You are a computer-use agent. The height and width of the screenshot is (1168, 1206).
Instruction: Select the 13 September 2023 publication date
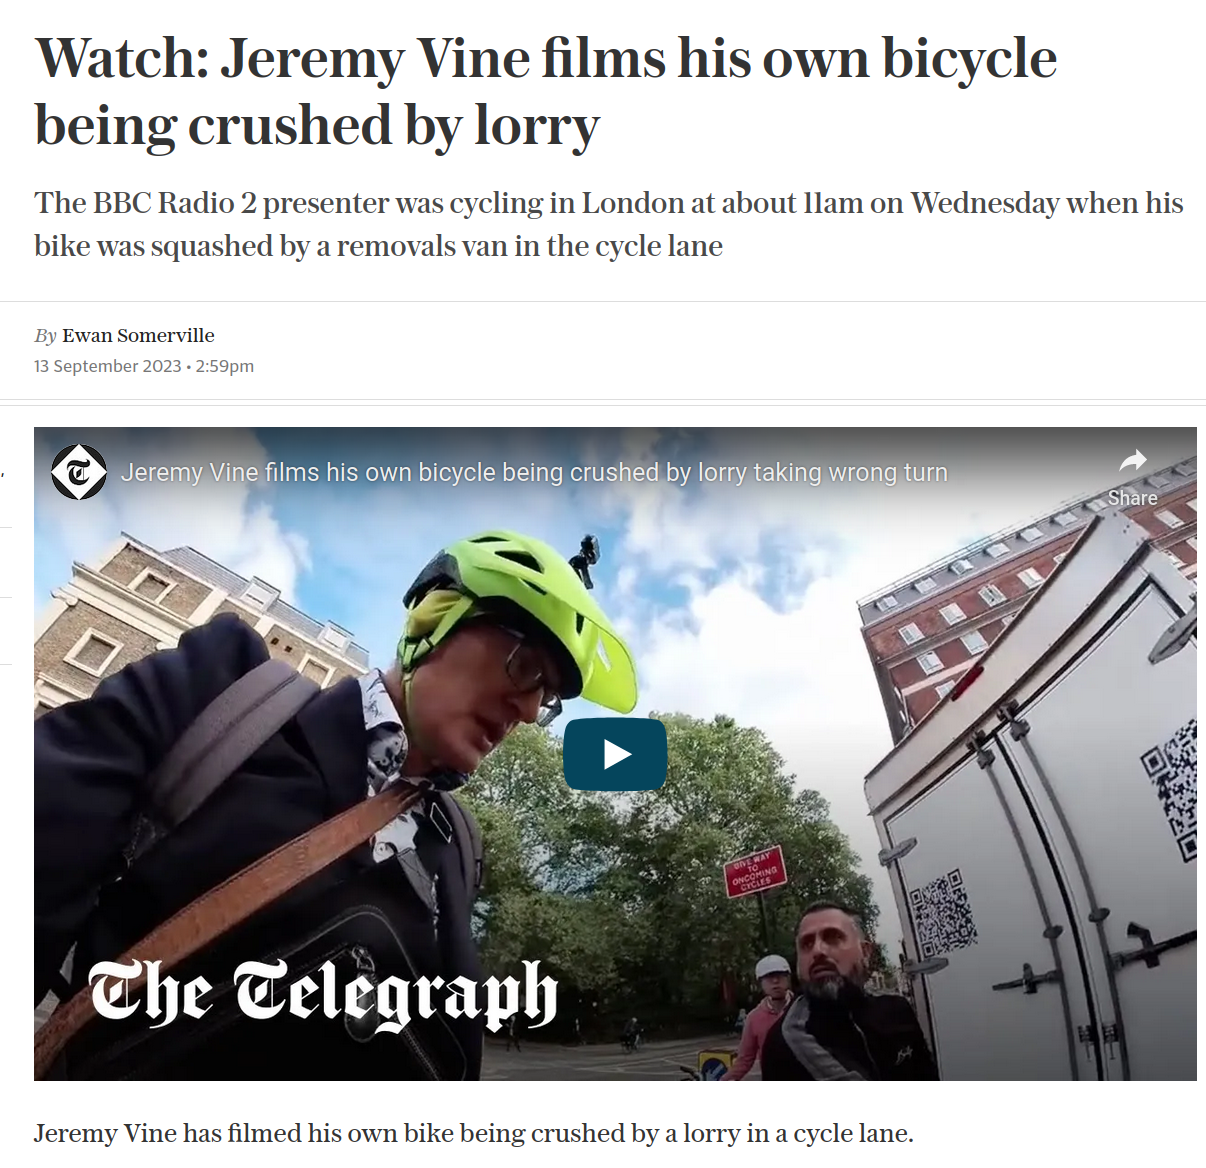(108, 366)
